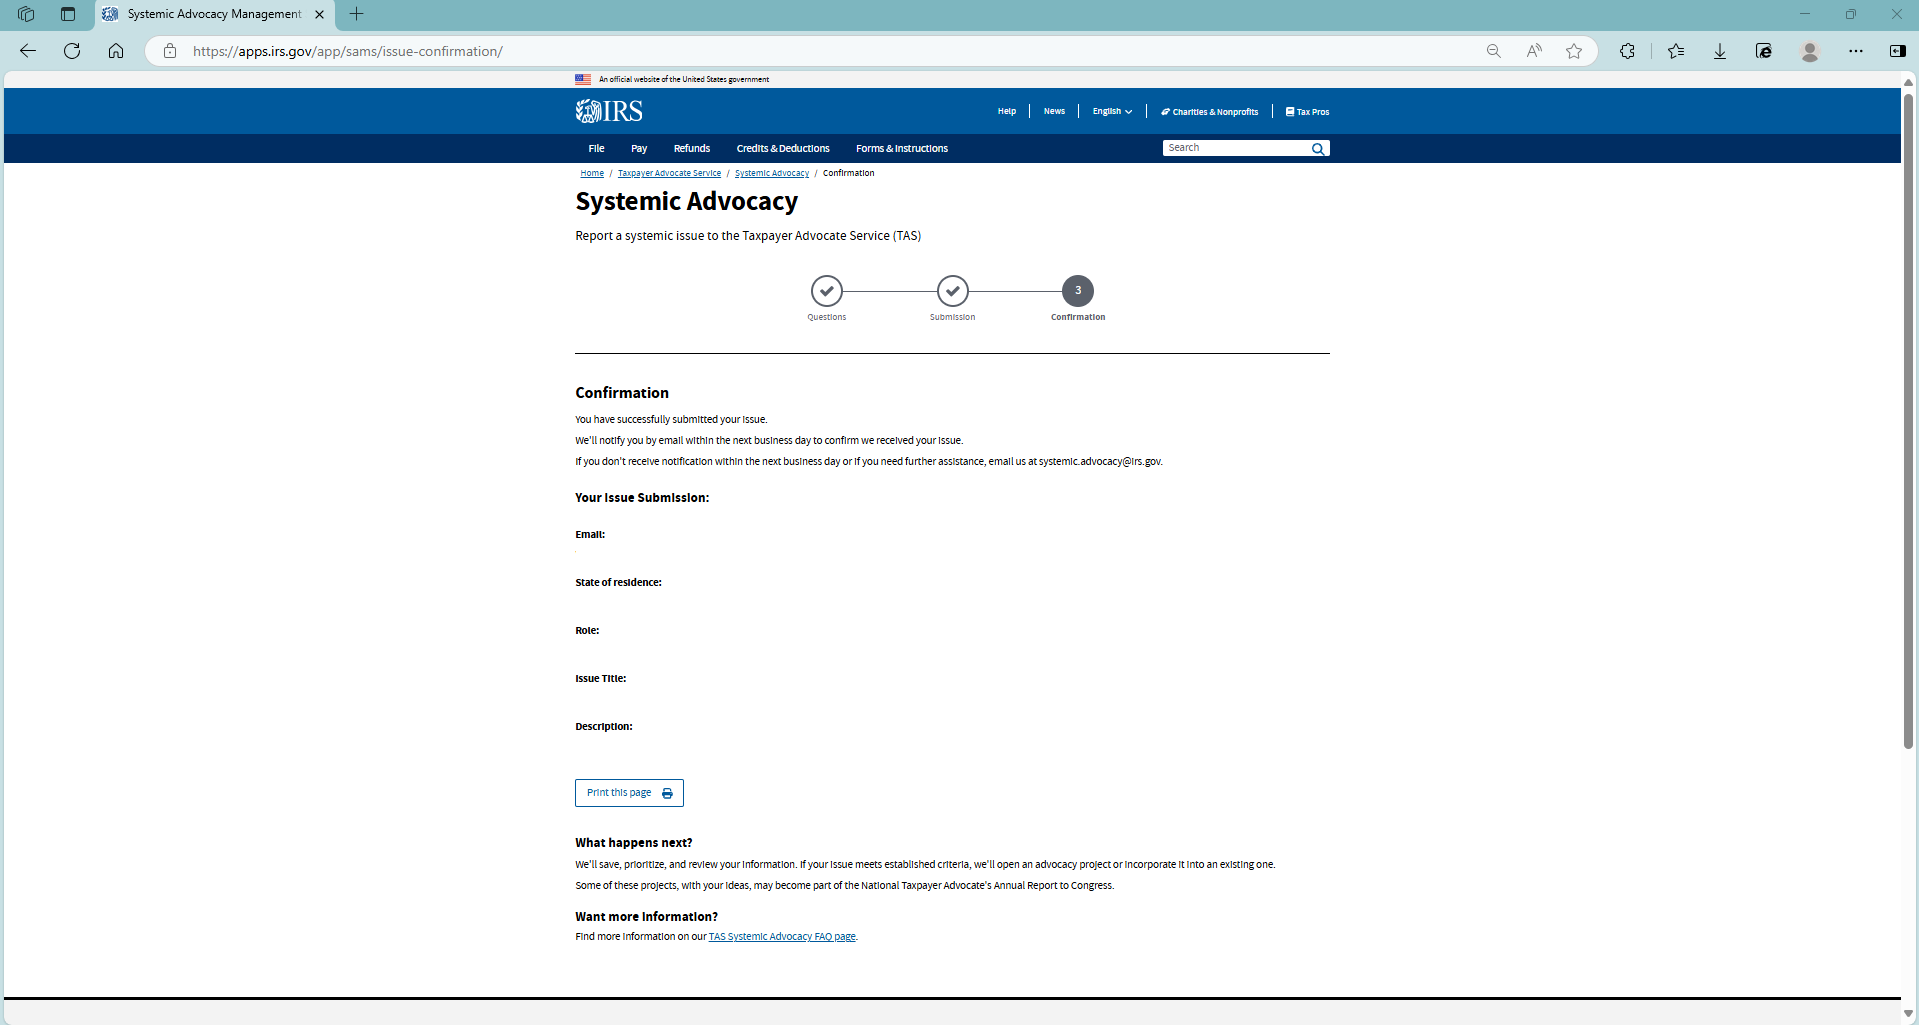Open the Refunds menu

click(691, 149)
